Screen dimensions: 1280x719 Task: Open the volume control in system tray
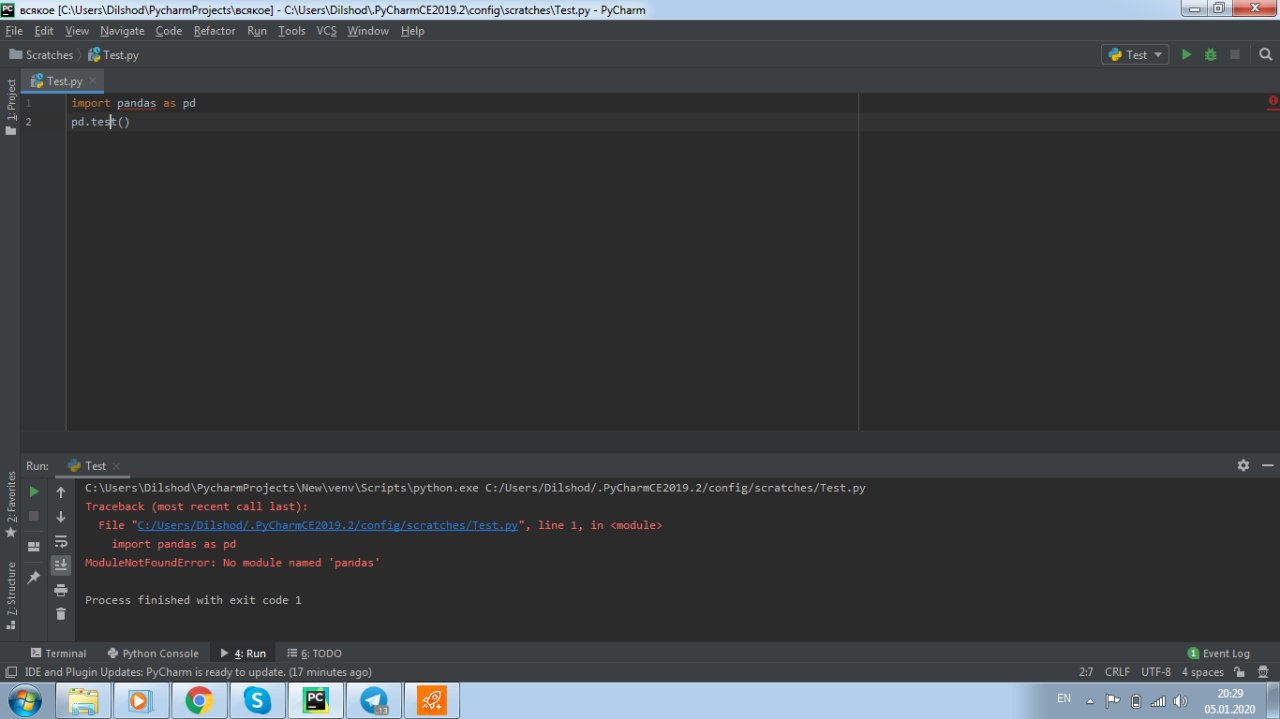tap(1183, 701)
